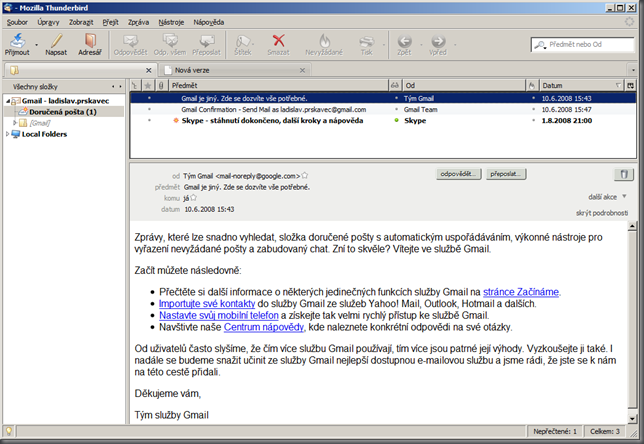This screenshot has height=444, width=644.
Task: Sort by Datum column
Action: pyautogui.click(x=582, y=85)
